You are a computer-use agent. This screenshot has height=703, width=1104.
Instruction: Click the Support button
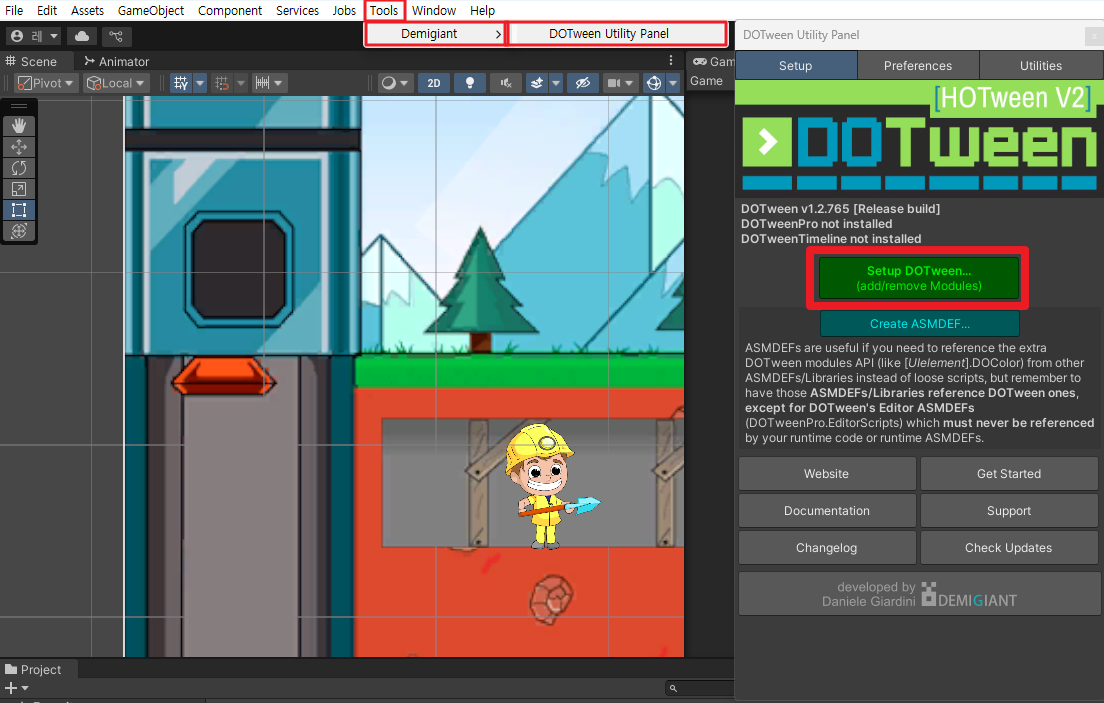pos(1008,511)
